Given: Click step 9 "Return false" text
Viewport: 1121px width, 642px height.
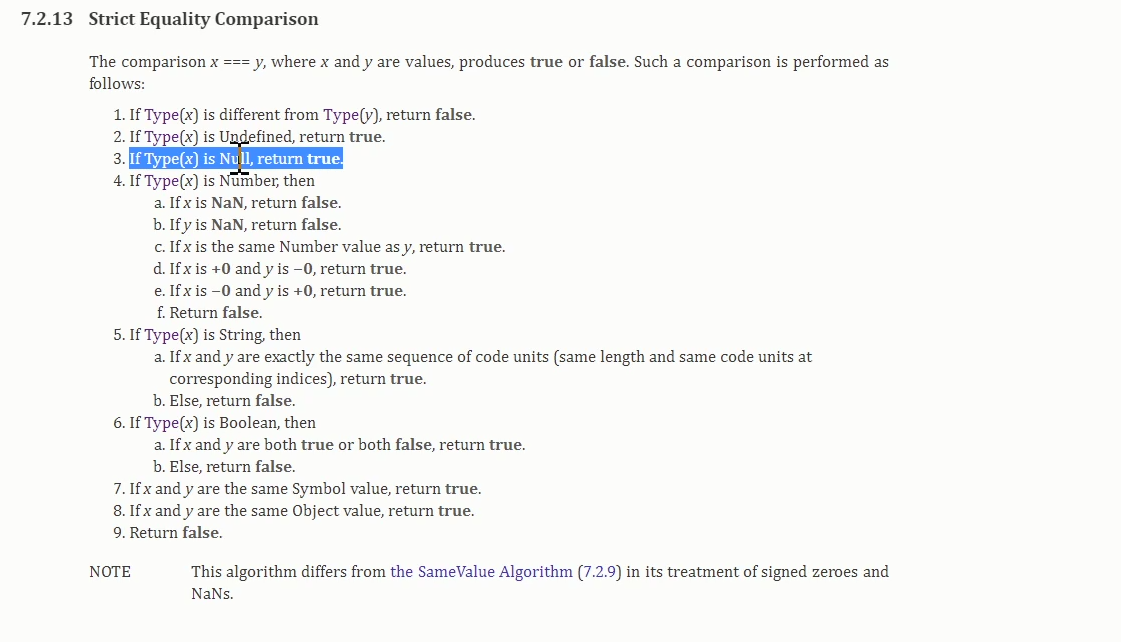Looking at the screenshot, I should pyautogui.click(x=176, y=533).
